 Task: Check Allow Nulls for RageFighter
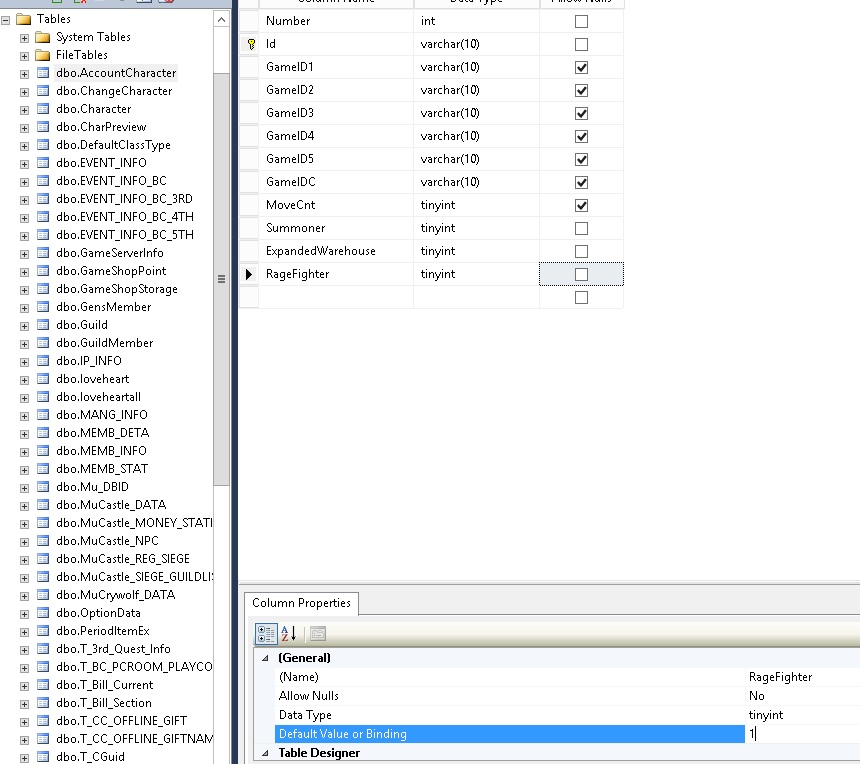tap(581, 275)
